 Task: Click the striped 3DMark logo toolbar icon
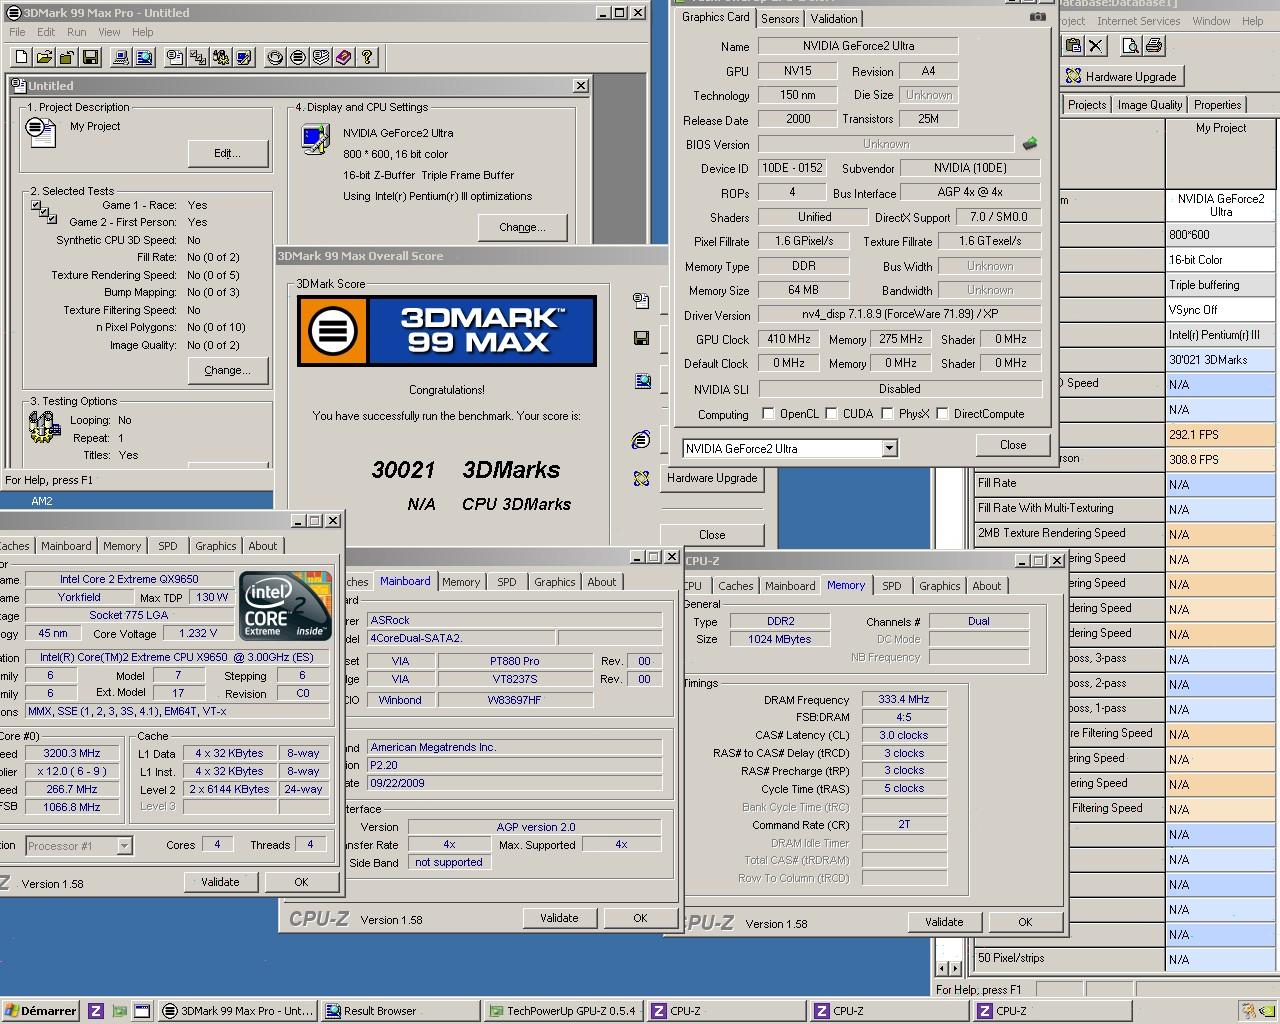coord(298,57)
